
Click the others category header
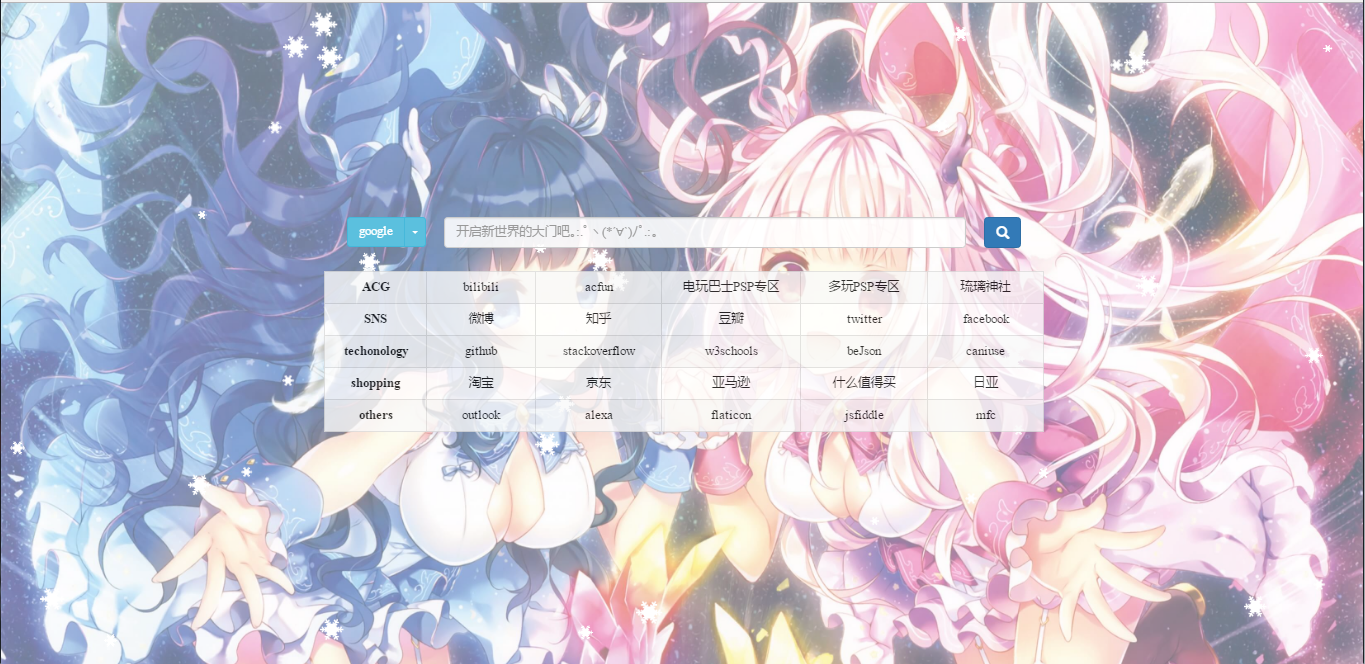coord(376,415)
